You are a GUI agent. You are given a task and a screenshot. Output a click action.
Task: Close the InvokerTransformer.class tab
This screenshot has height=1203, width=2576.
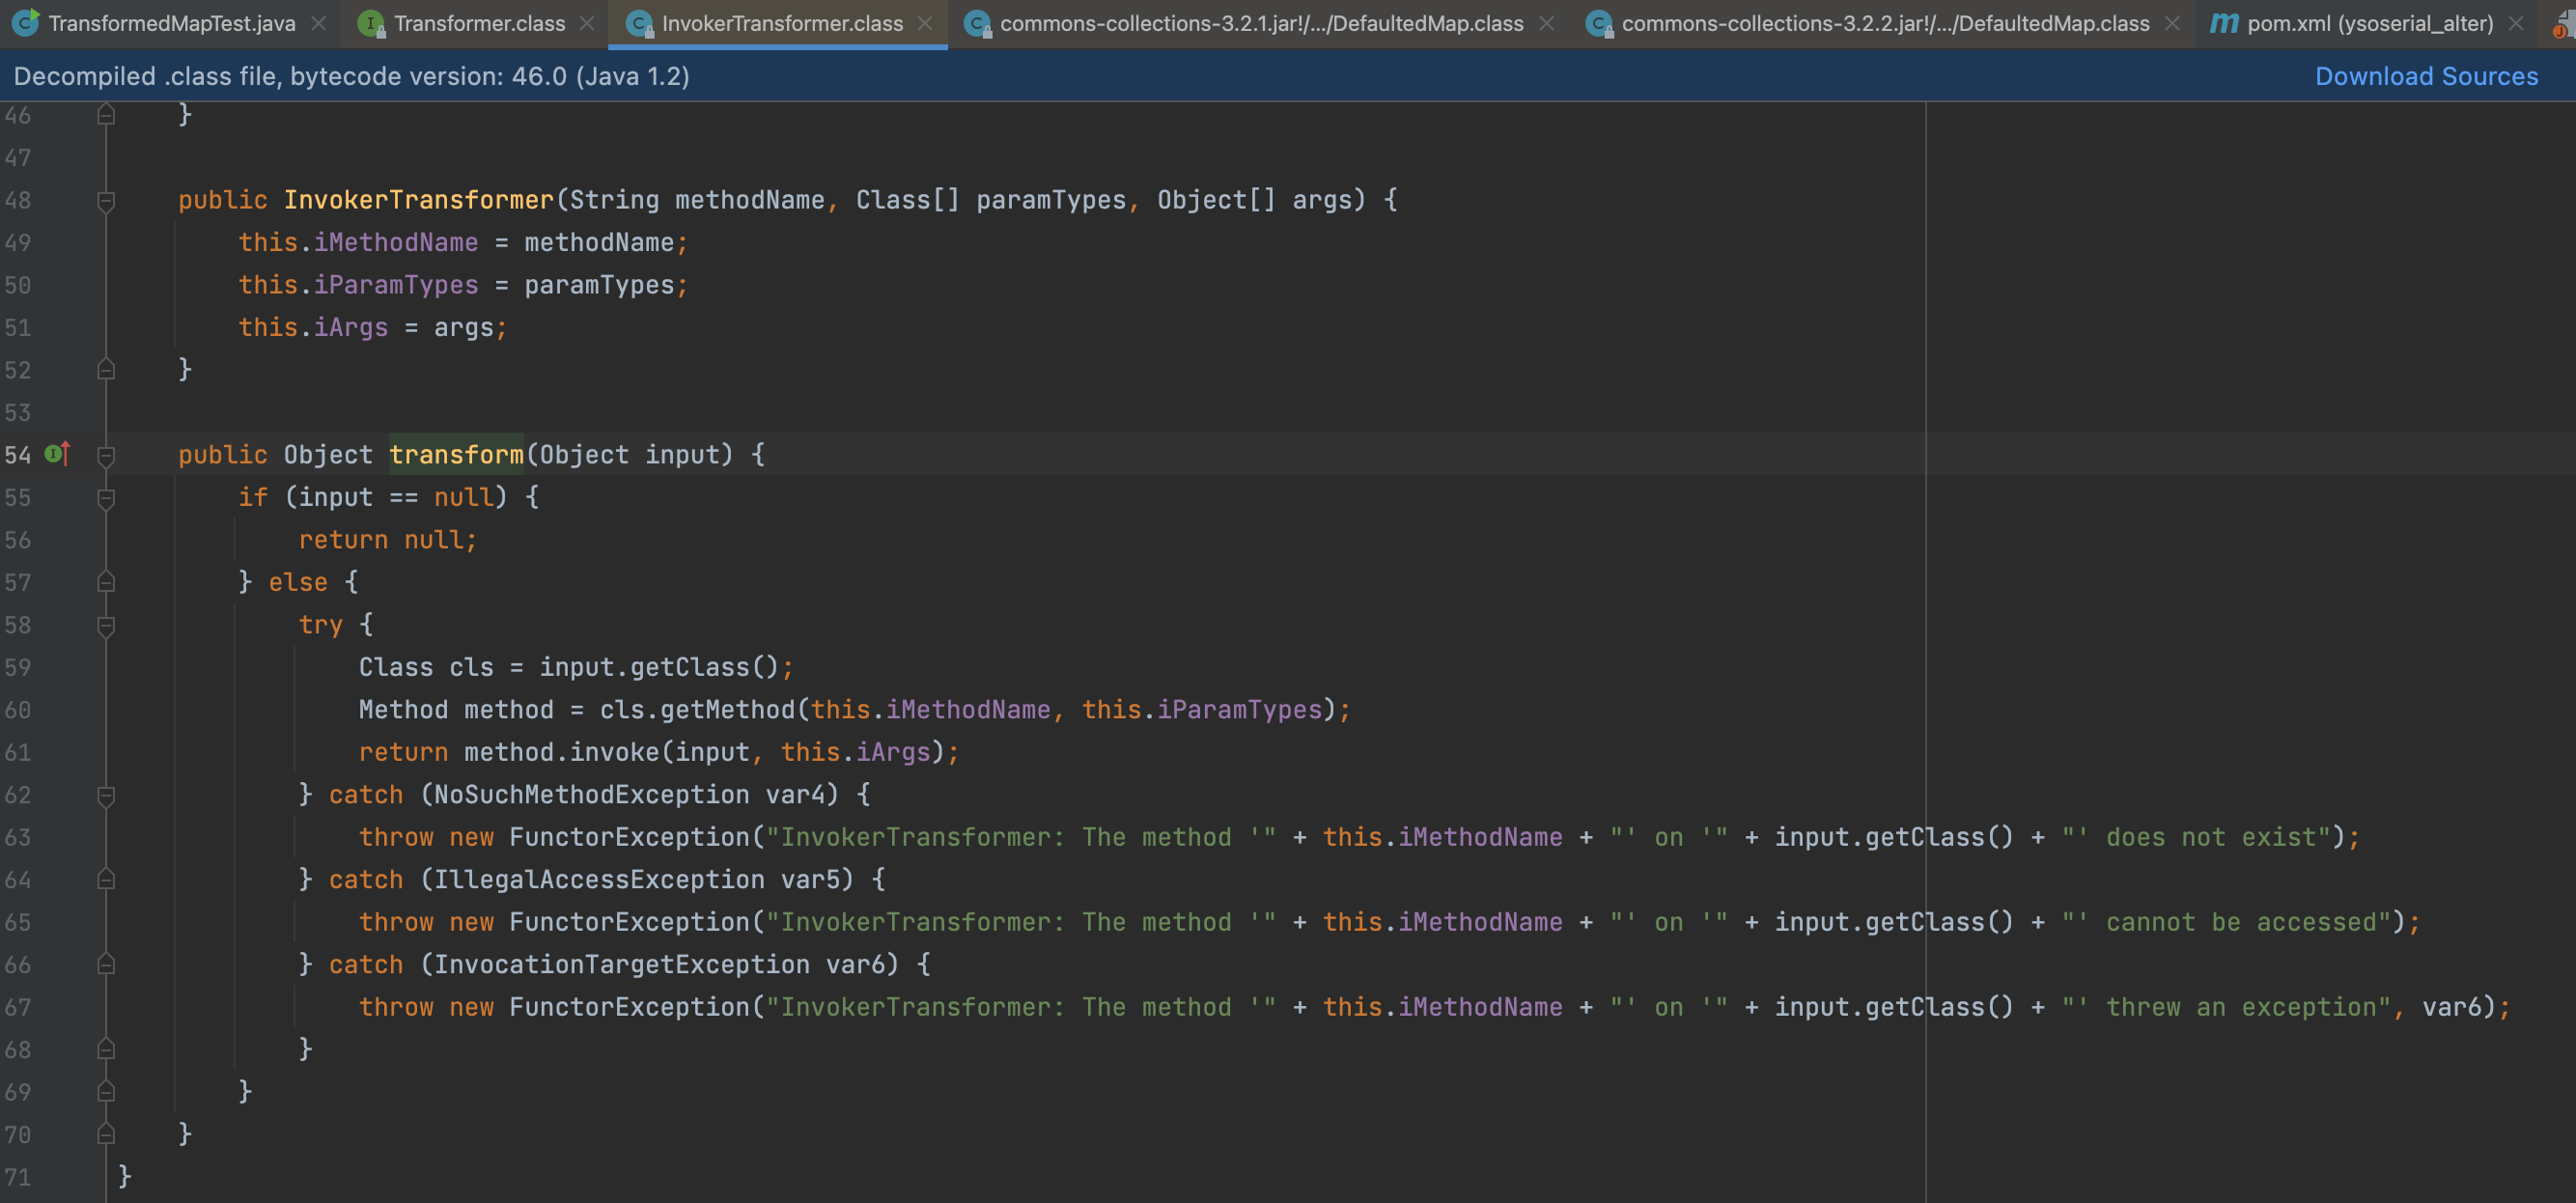926,23
